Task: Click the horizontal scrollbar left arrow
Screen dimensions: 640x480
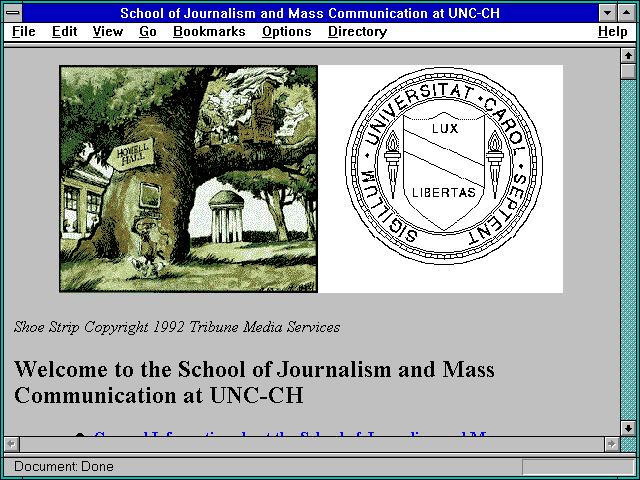Action: coord(12,444)
